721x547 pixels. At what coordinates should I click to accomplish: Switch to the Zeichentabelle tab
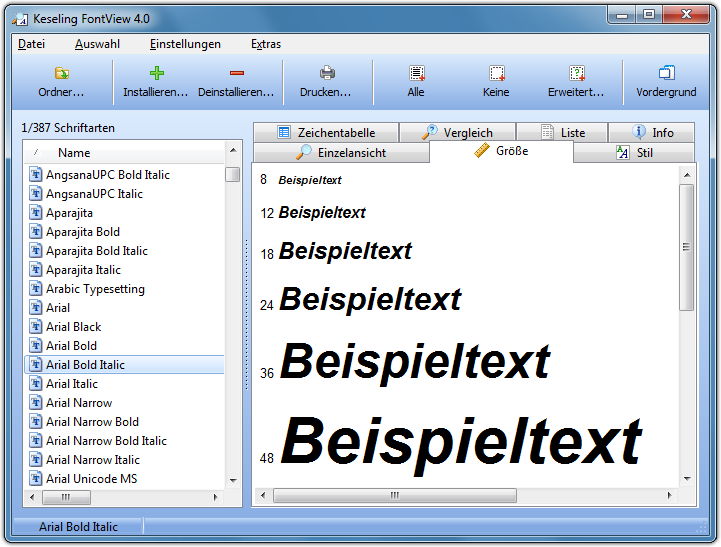tap(326, 132)
